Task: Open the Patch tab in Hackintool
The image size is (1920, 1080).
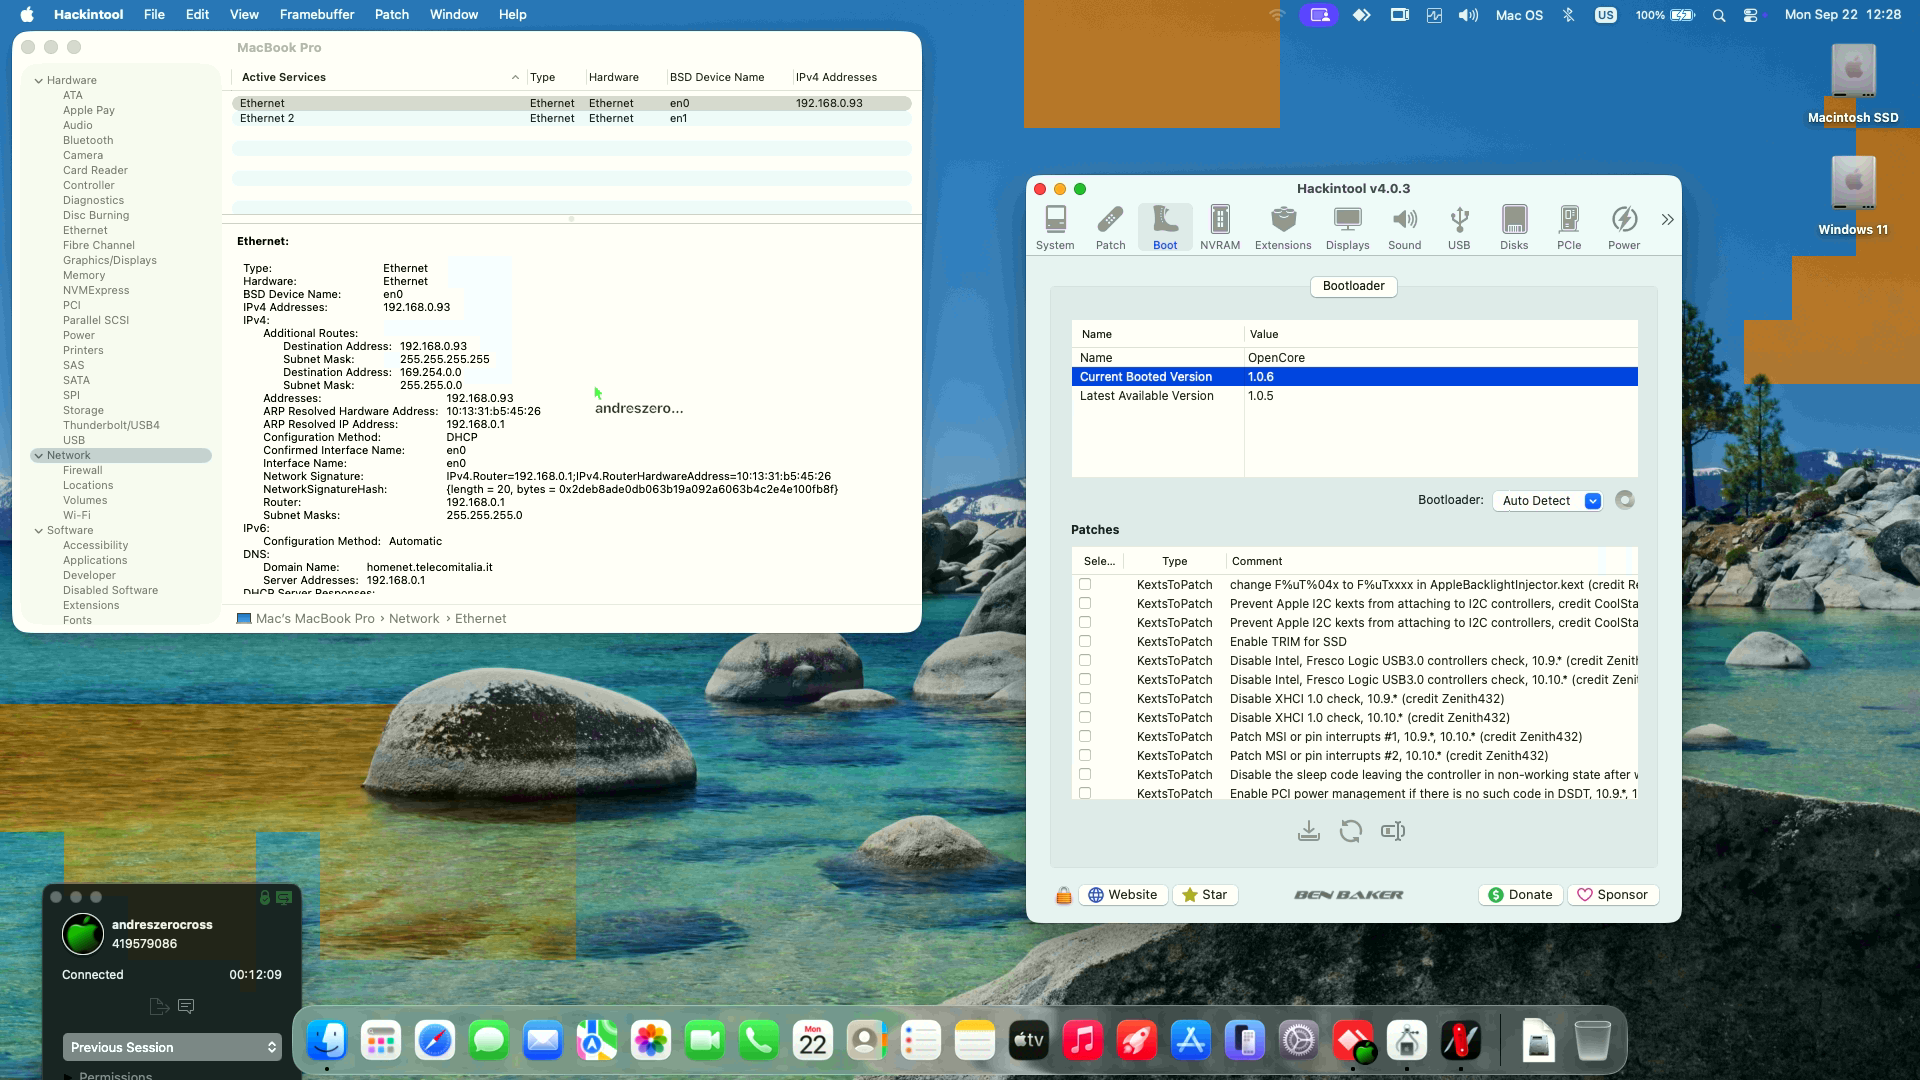Action: 1110,227
